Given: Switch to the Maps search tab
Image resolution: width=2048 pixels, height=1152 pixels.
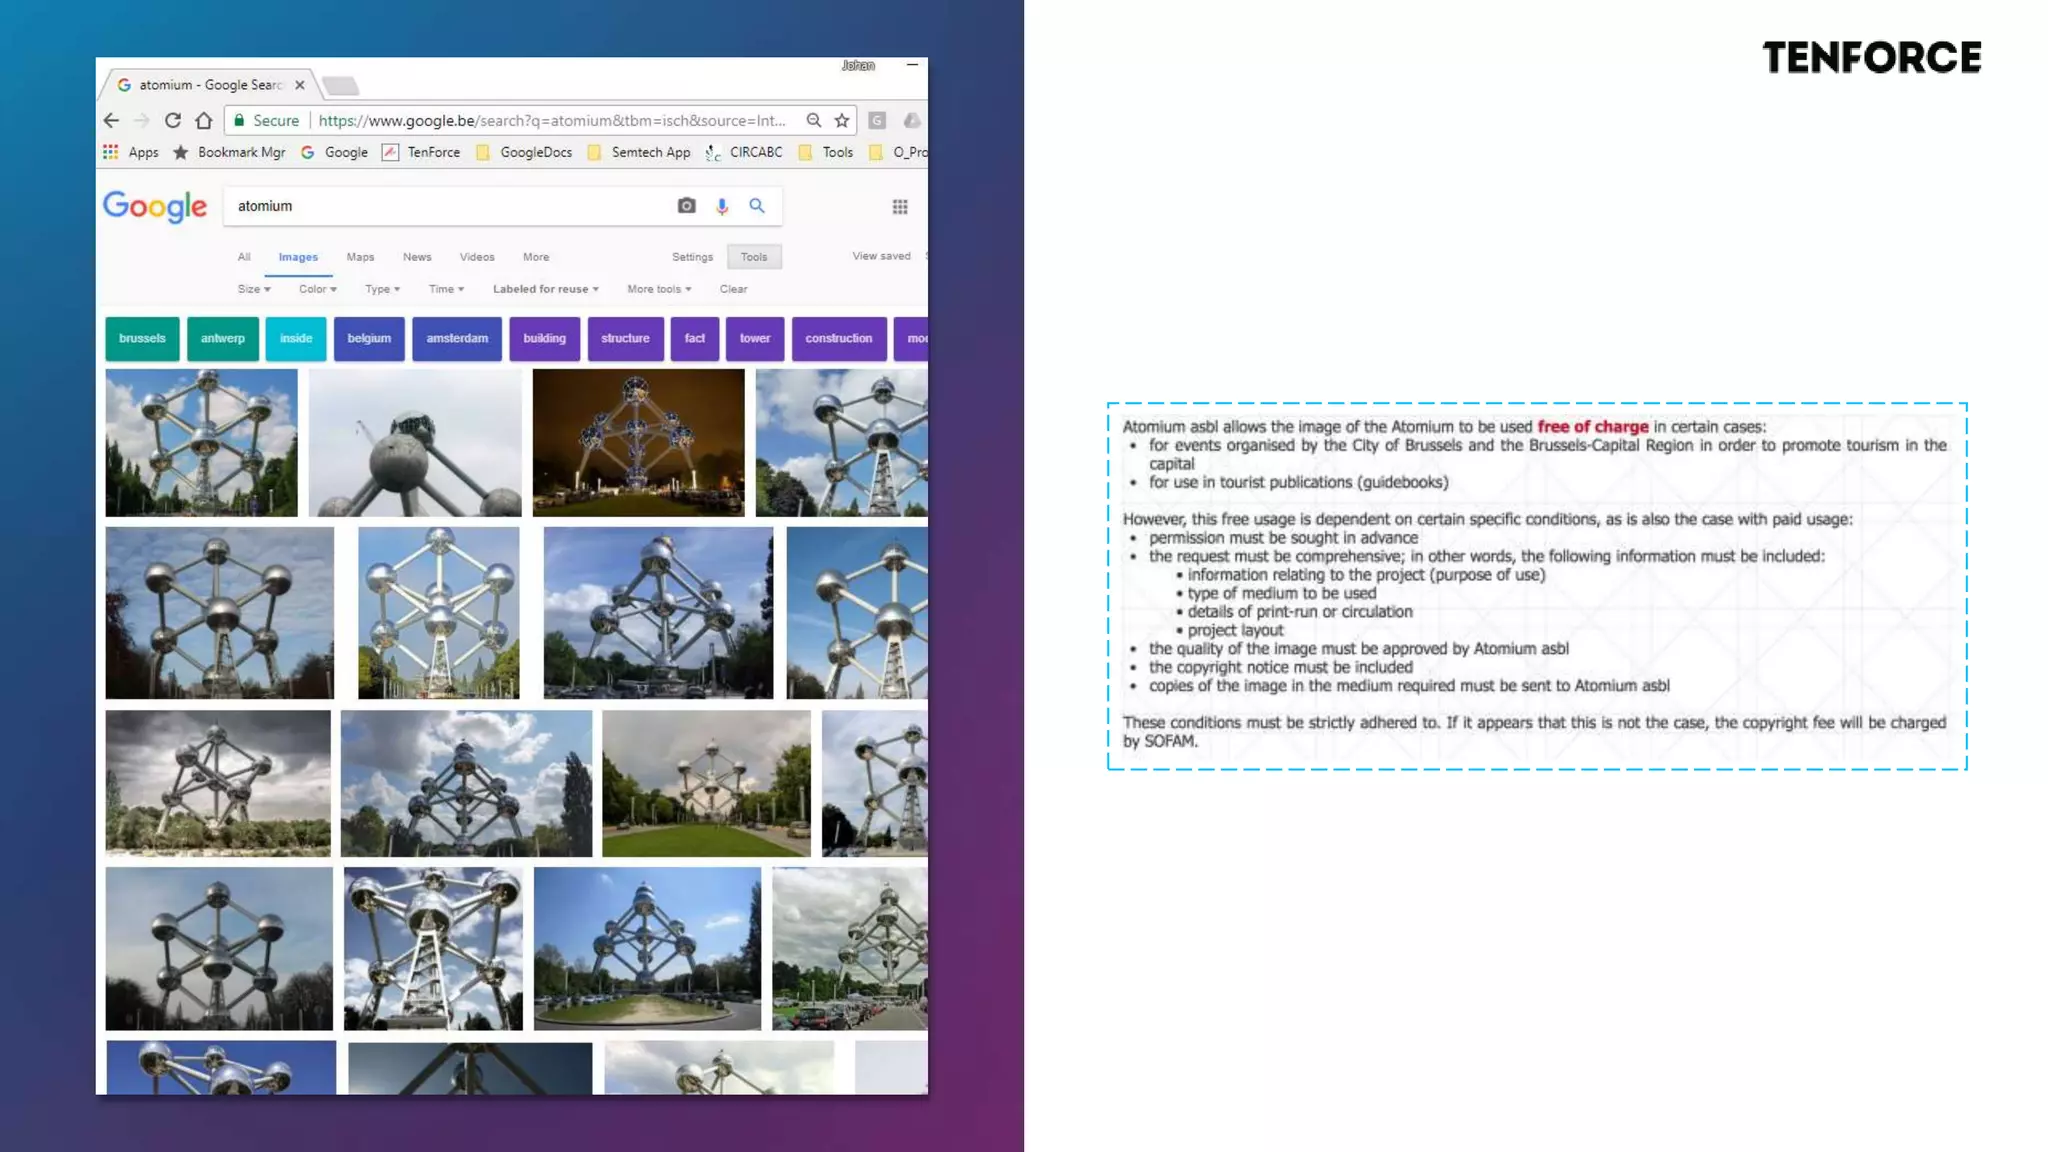Looking at the screenshot, I should 360,257.
